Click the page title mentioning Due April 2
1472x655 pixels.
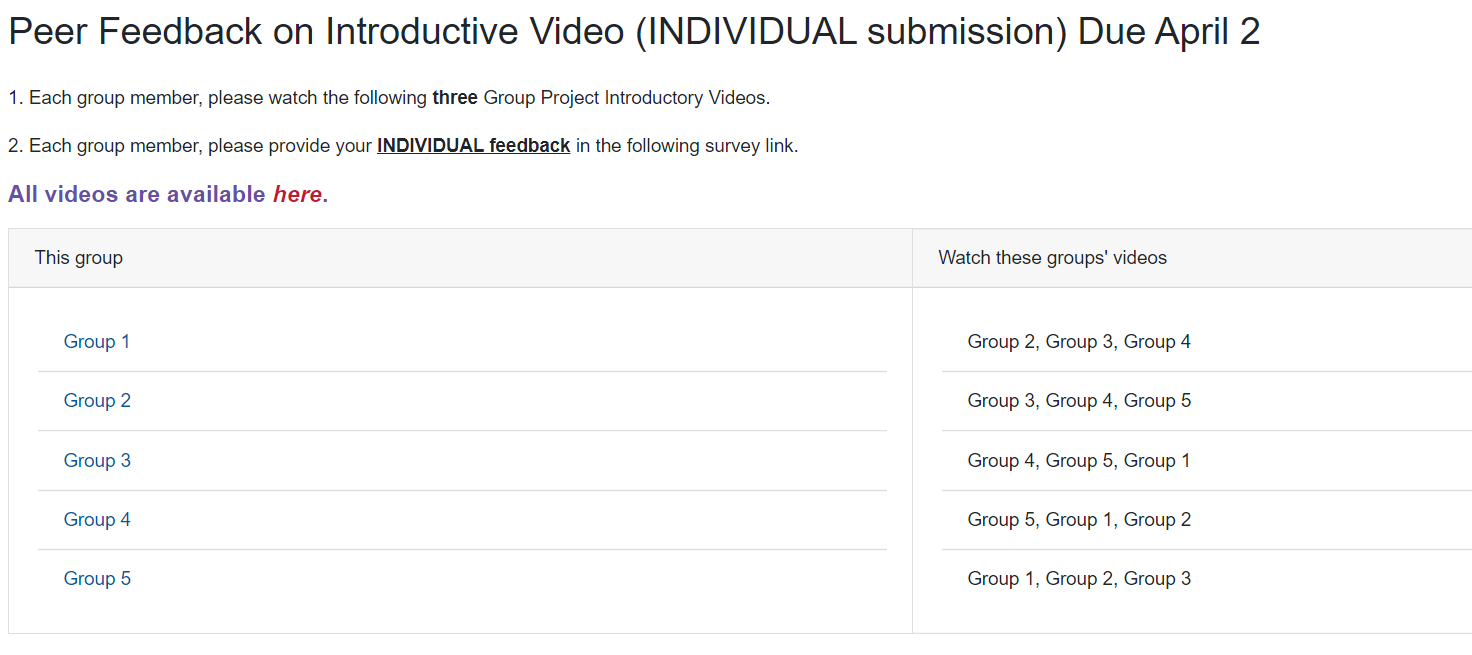coord(634,33)
